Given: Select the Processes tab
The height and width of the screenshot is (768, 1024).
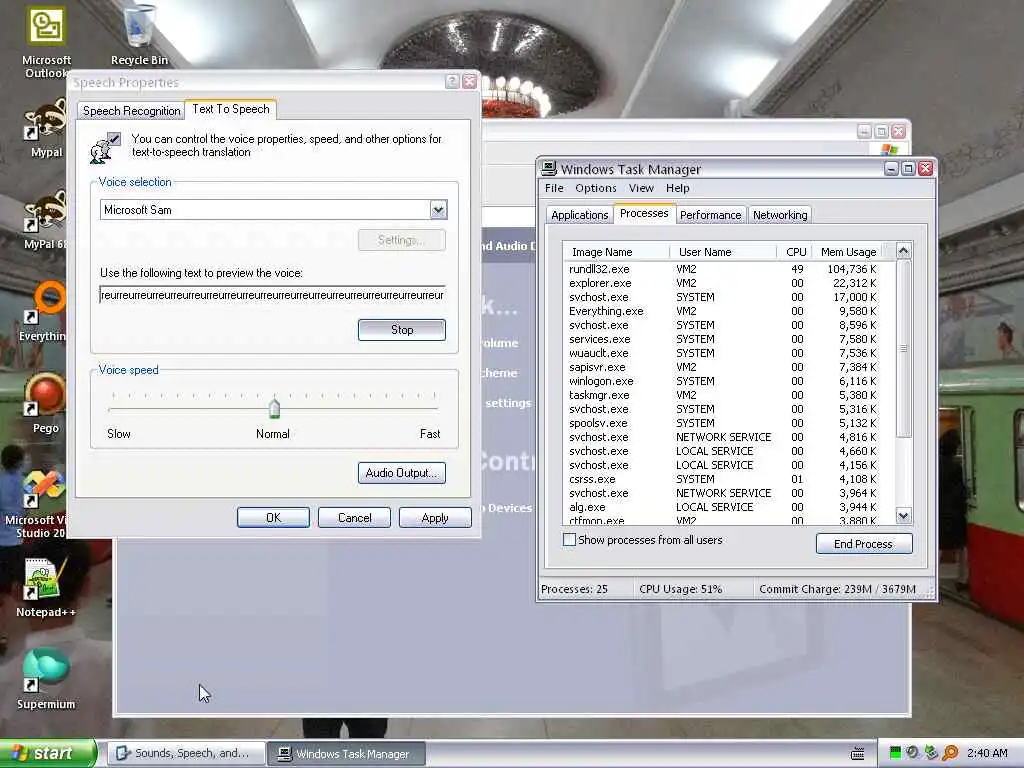Looking at the screenshot, I should pyautogui.click(x=644, y=214).
